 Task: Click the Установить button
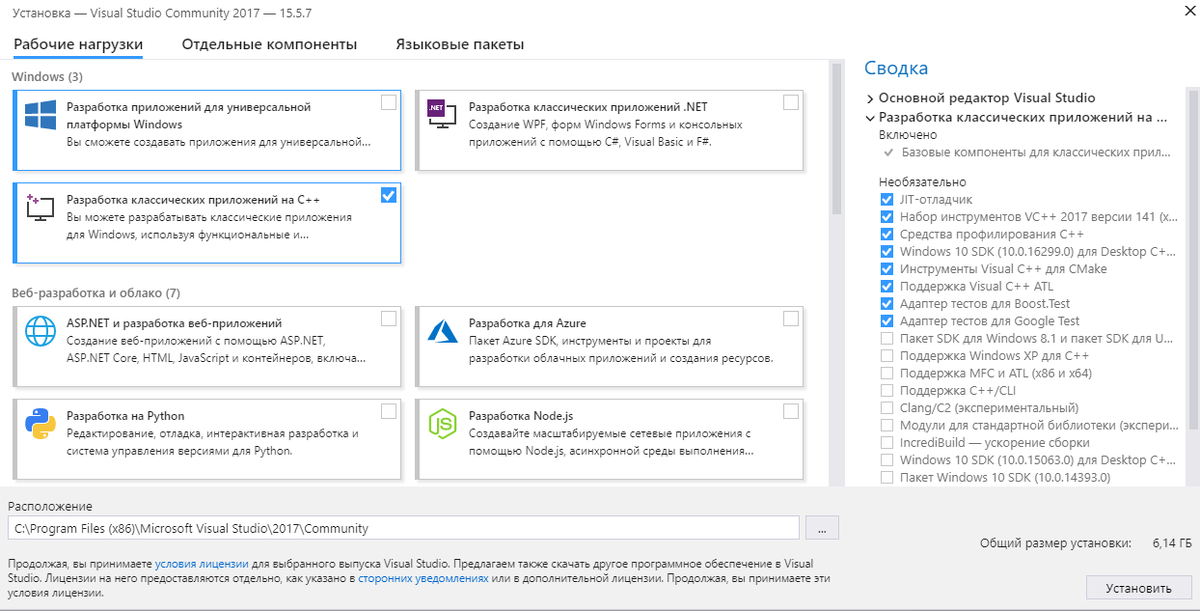click(x=1139, y=588)
